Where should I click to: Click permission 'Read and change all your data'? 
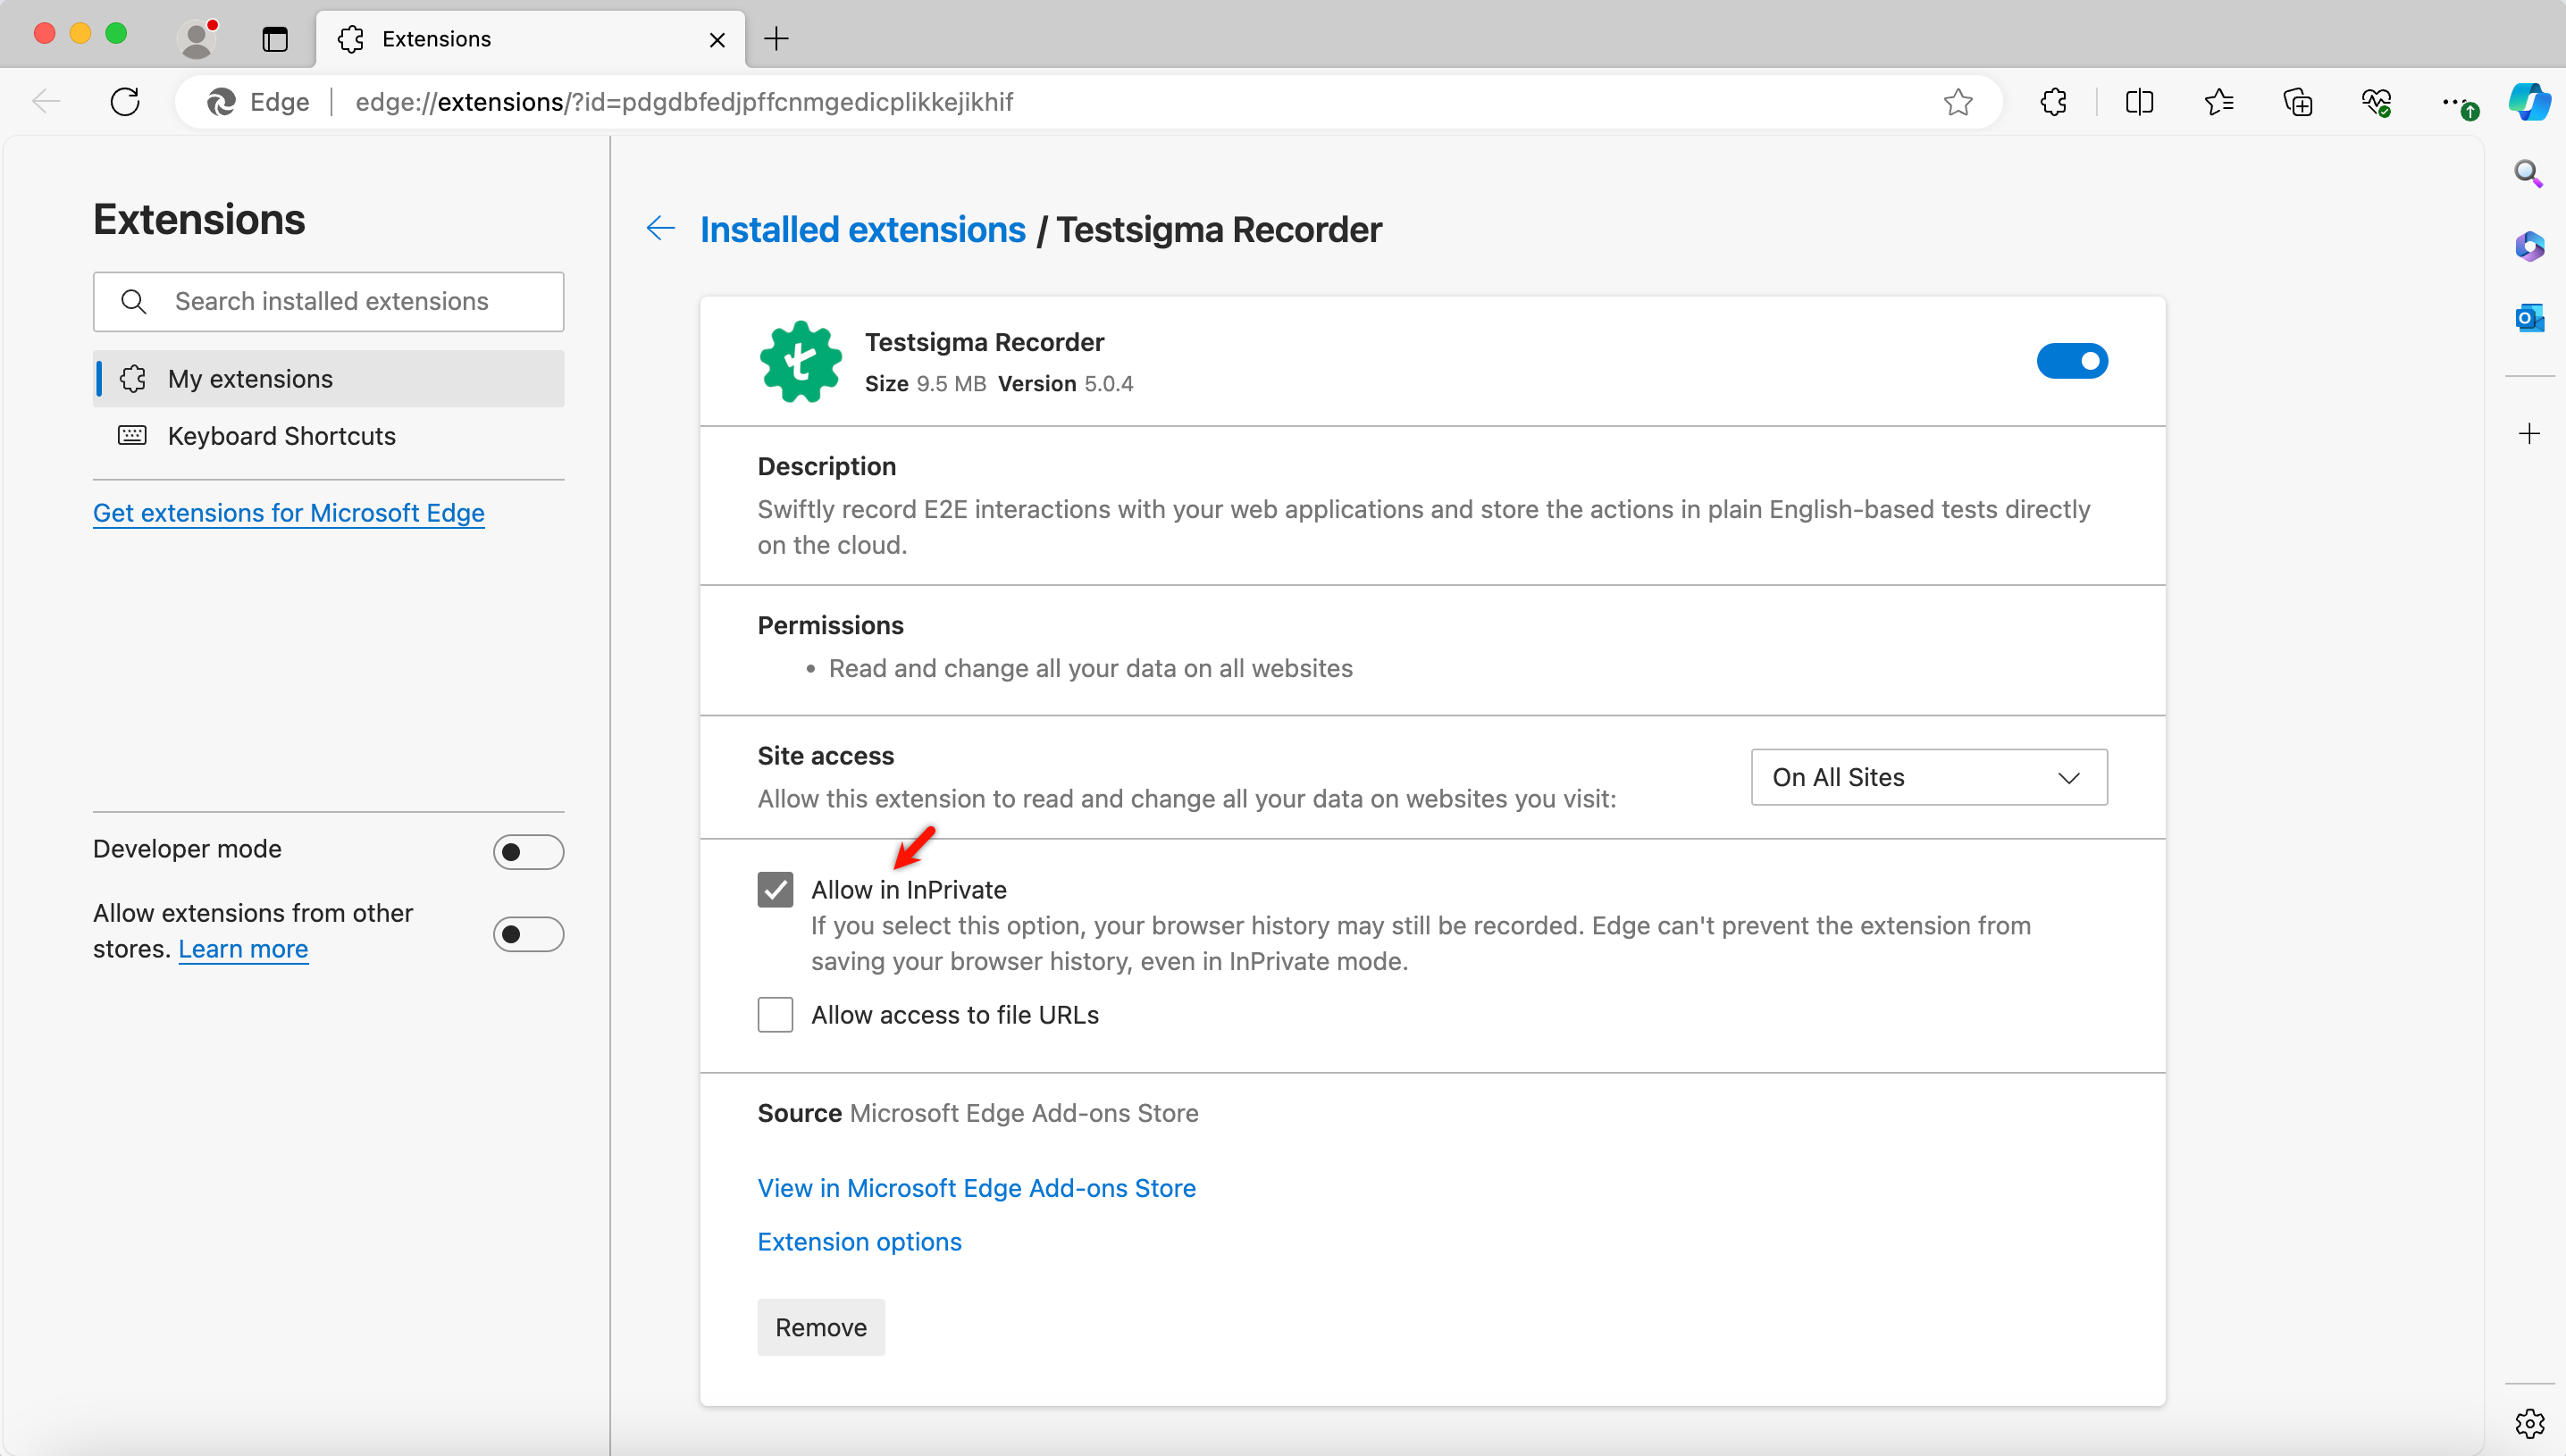tap(1090, 668)
